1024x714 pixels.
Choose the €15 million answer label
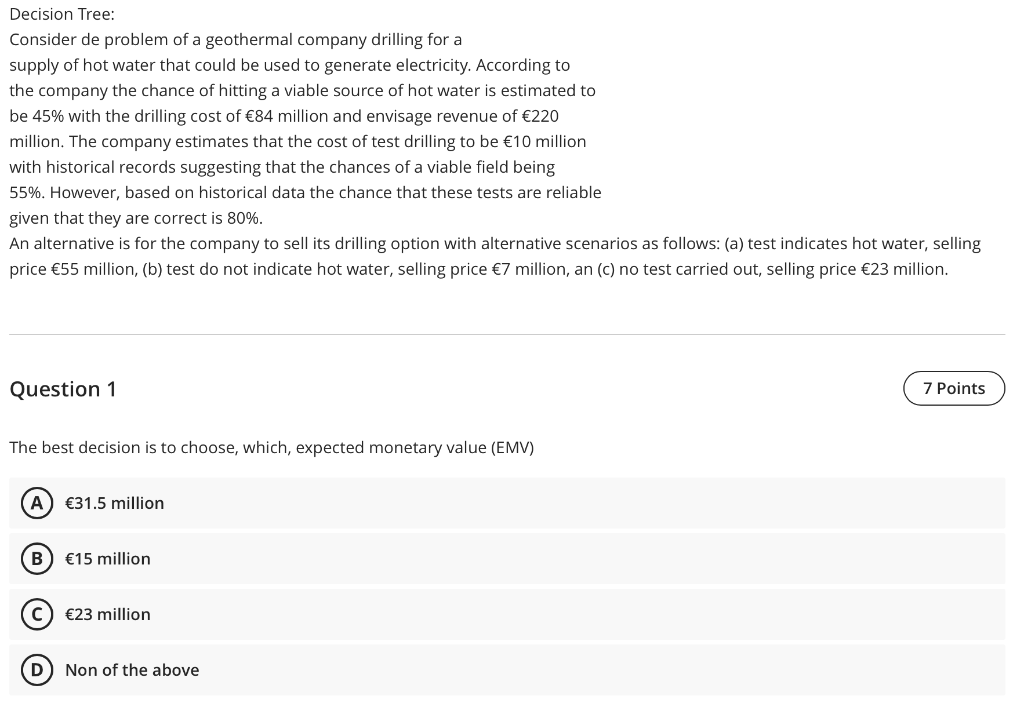(x=108, y=559)
